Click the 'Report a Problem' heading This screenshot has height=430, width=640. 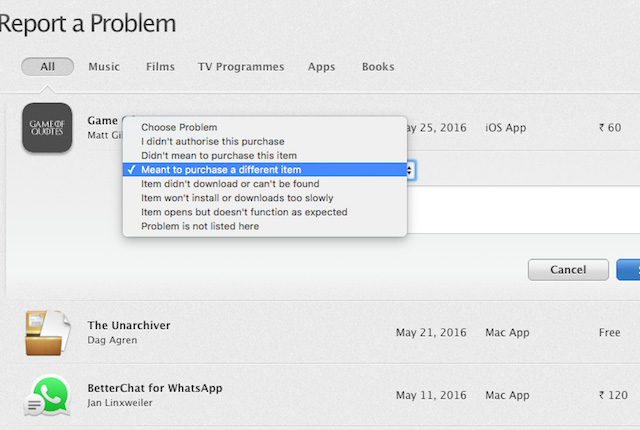pyautogui.click(x=87, y=23)
